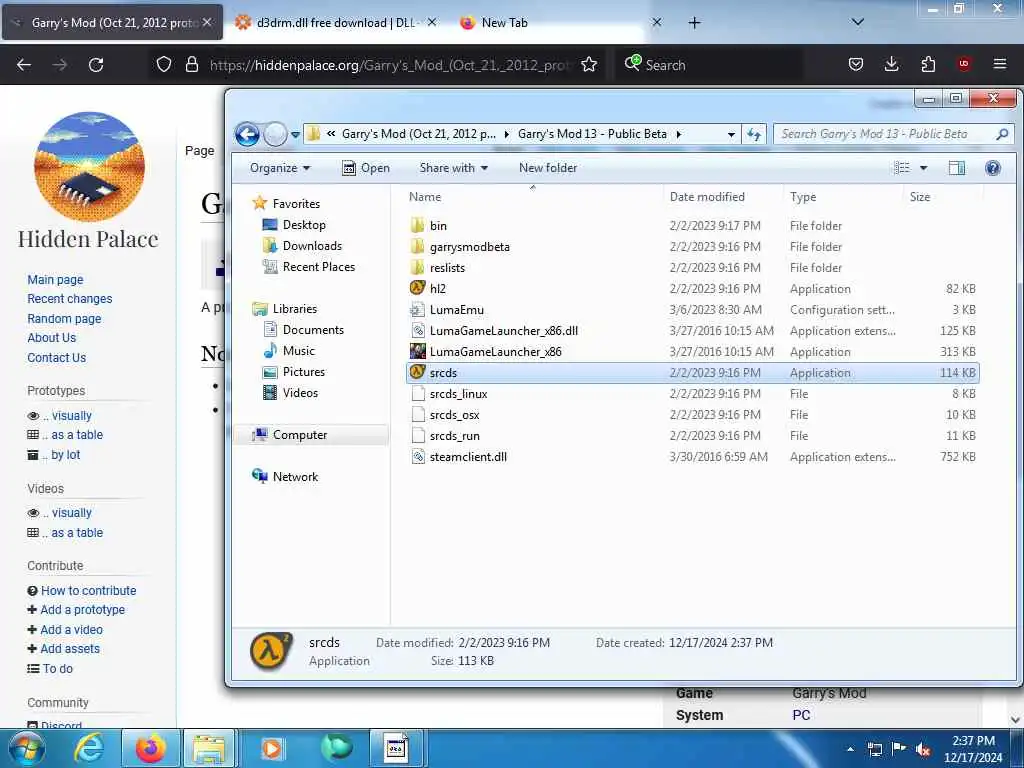Viewport: 1024px width, 768px height.
Task: Select Computer in navigation pane
Action: pyautogui.click(x=300, y=435)
